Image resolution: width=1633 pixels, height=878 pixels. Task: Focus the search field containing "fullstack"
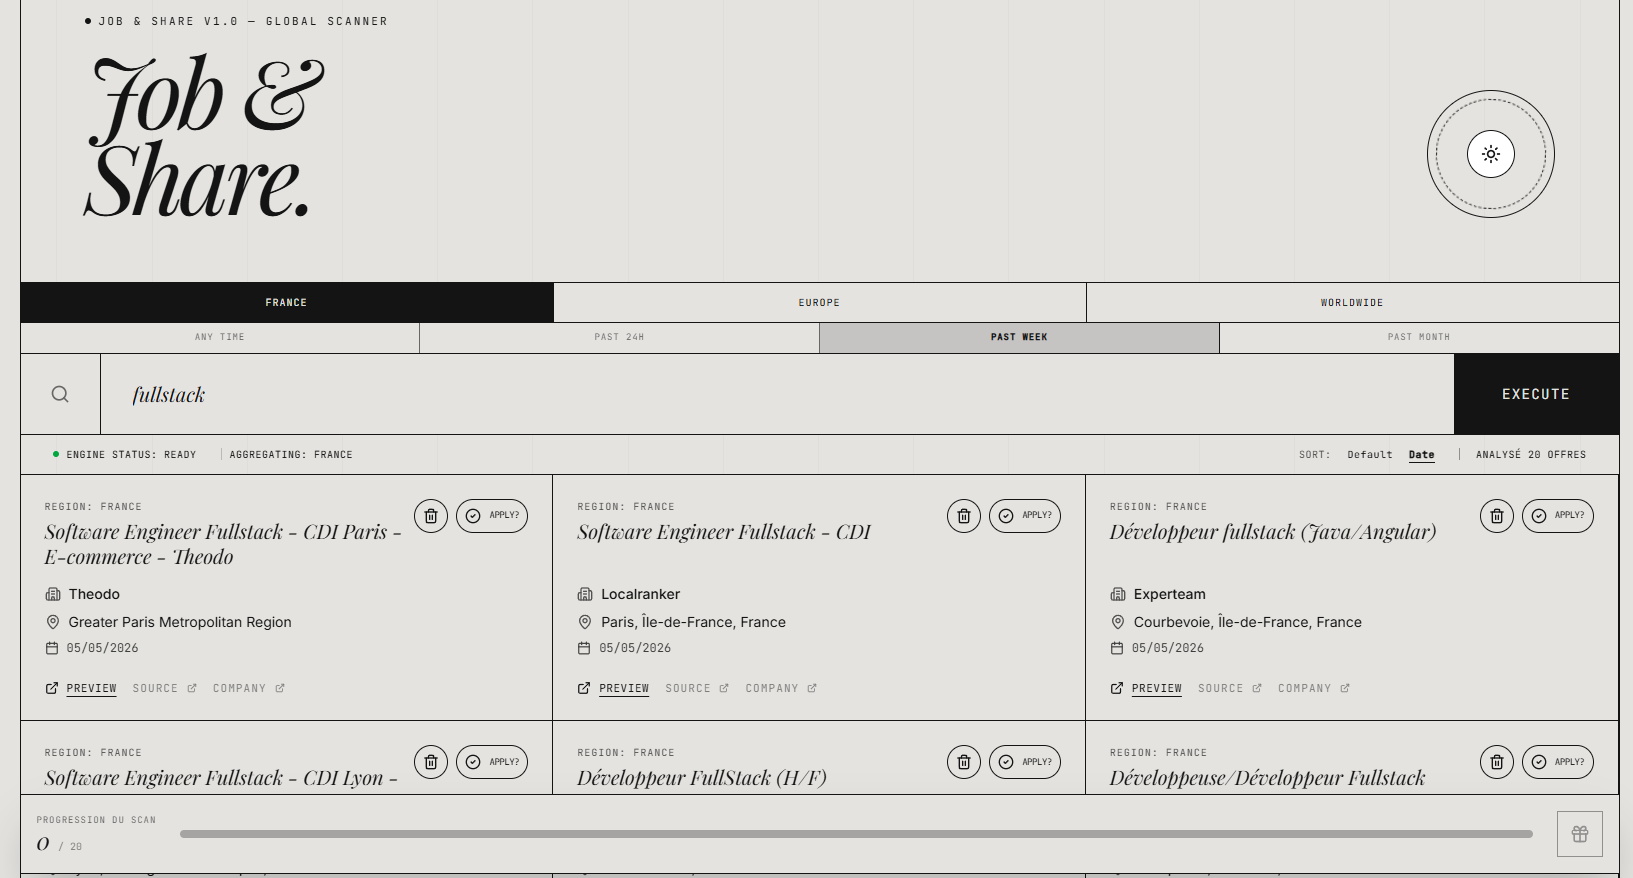pyautogui.click(x=777, y=394)
